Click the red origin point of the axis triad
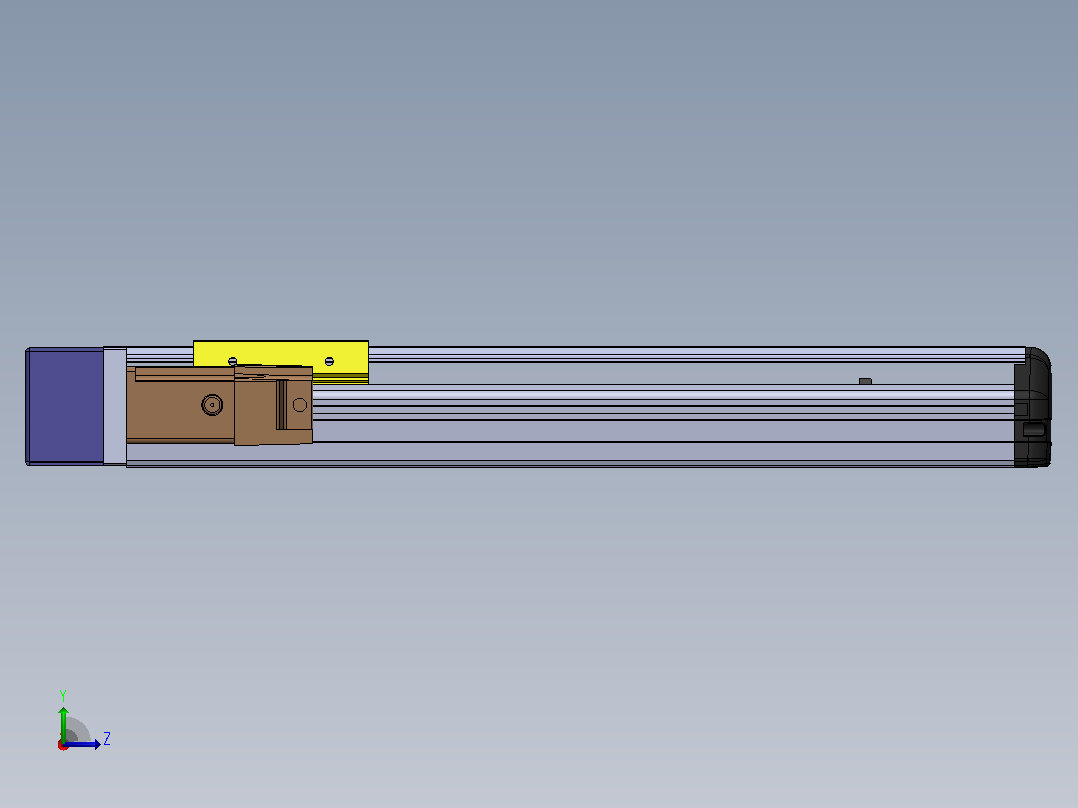The width and height of the screenshot is (1078, 808). [x=63, y=745]
